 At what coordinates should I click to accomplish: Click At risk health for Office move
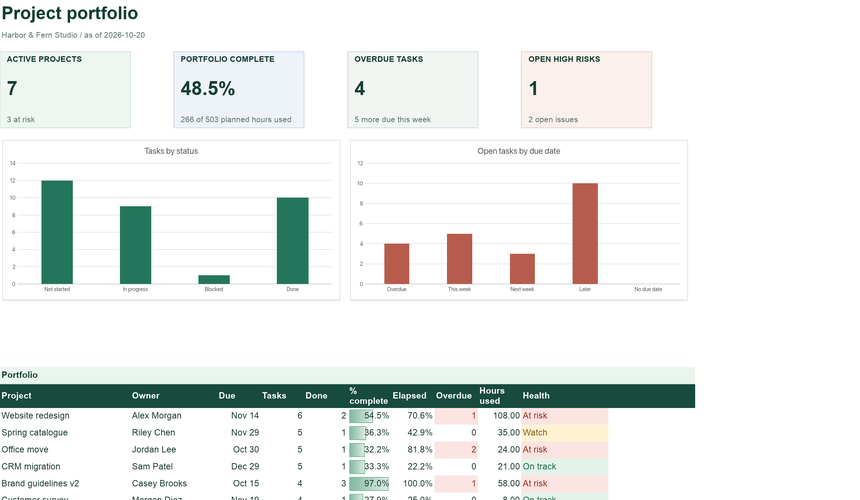pos(564,450)
